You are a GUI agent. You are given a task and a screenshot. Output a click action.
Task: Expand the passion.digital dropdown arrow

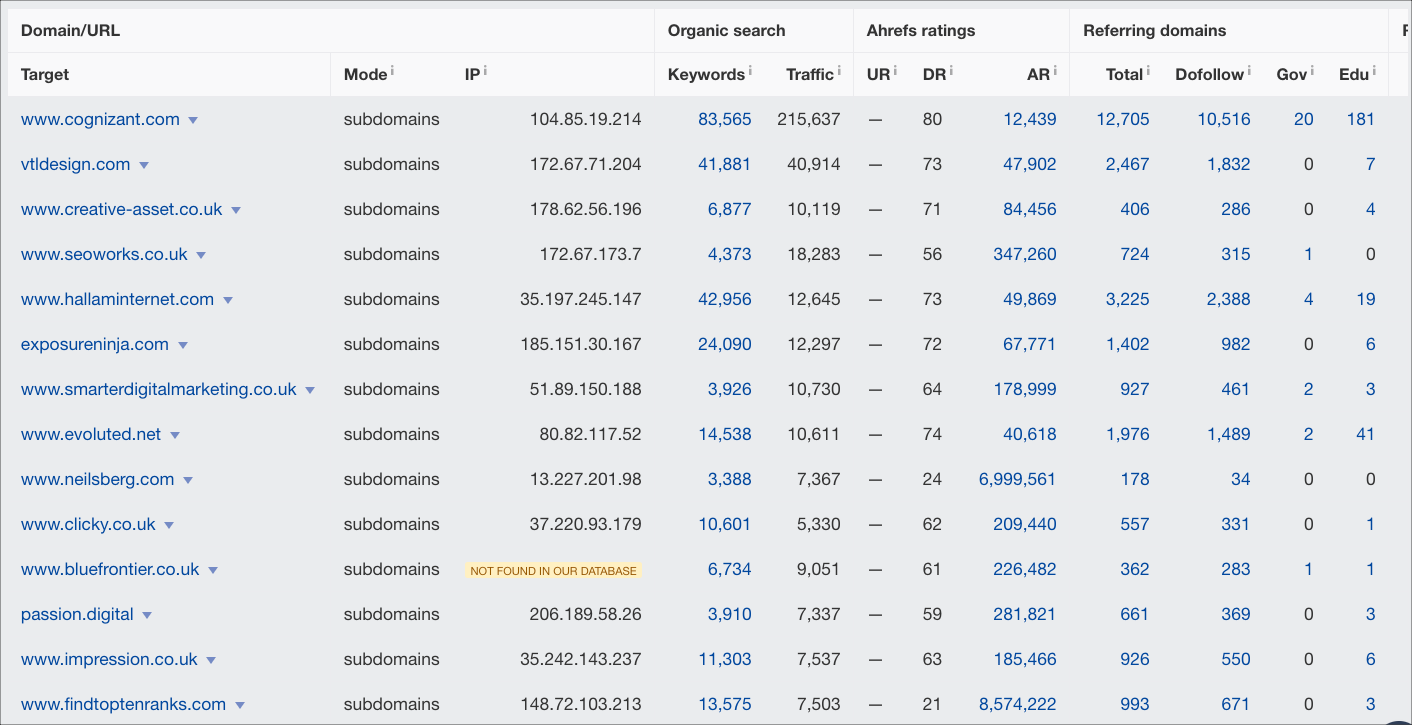(x=147, y=615)
